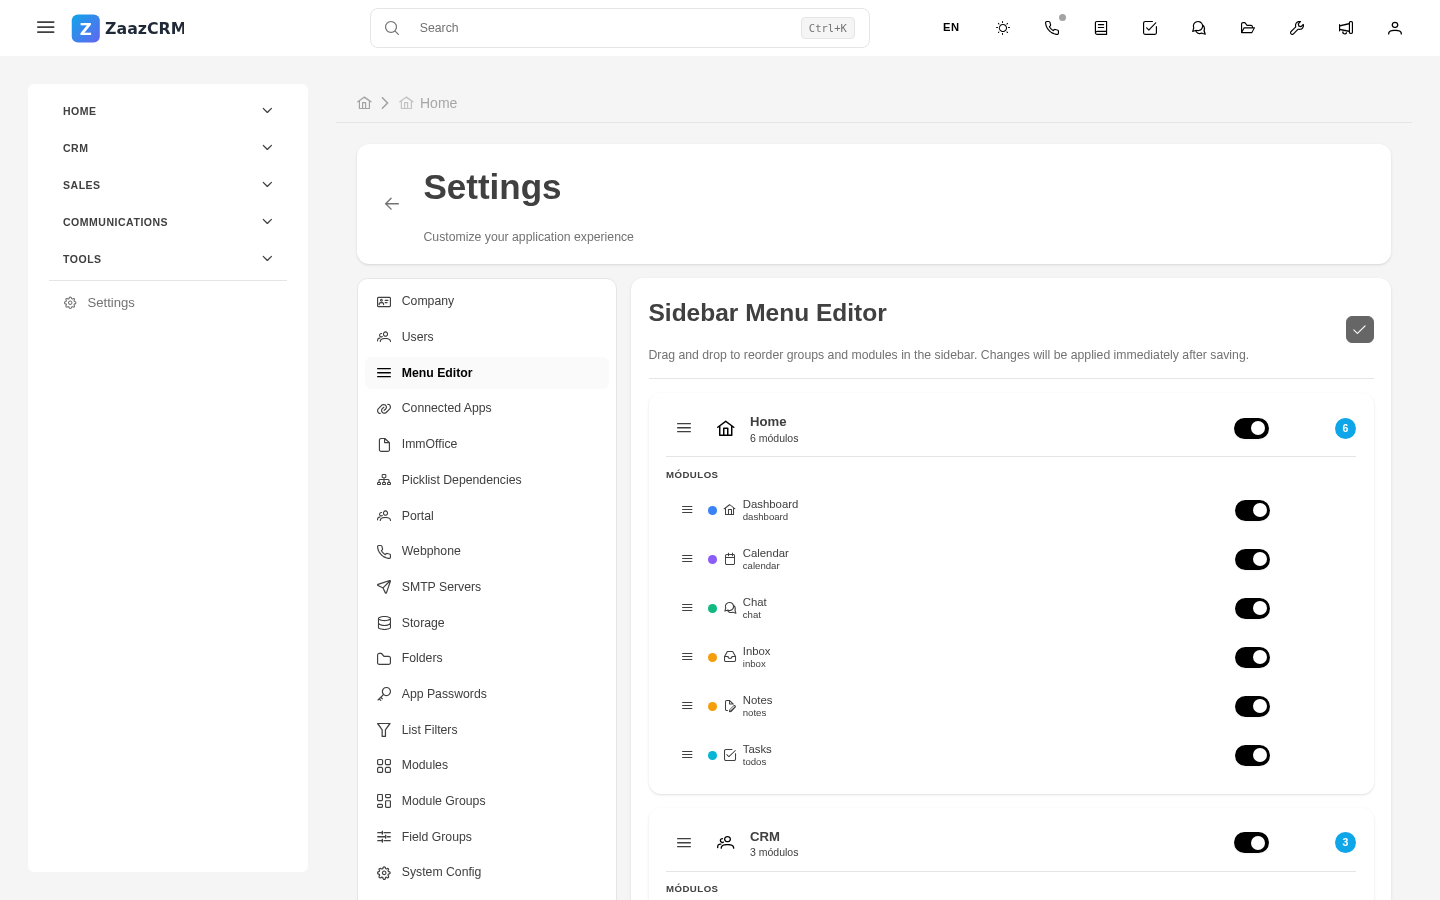Open the chat bubbles icon in top bar
Viewport: 1440px width, 900px height.
pyautogui.click(x=1199, y=28)
